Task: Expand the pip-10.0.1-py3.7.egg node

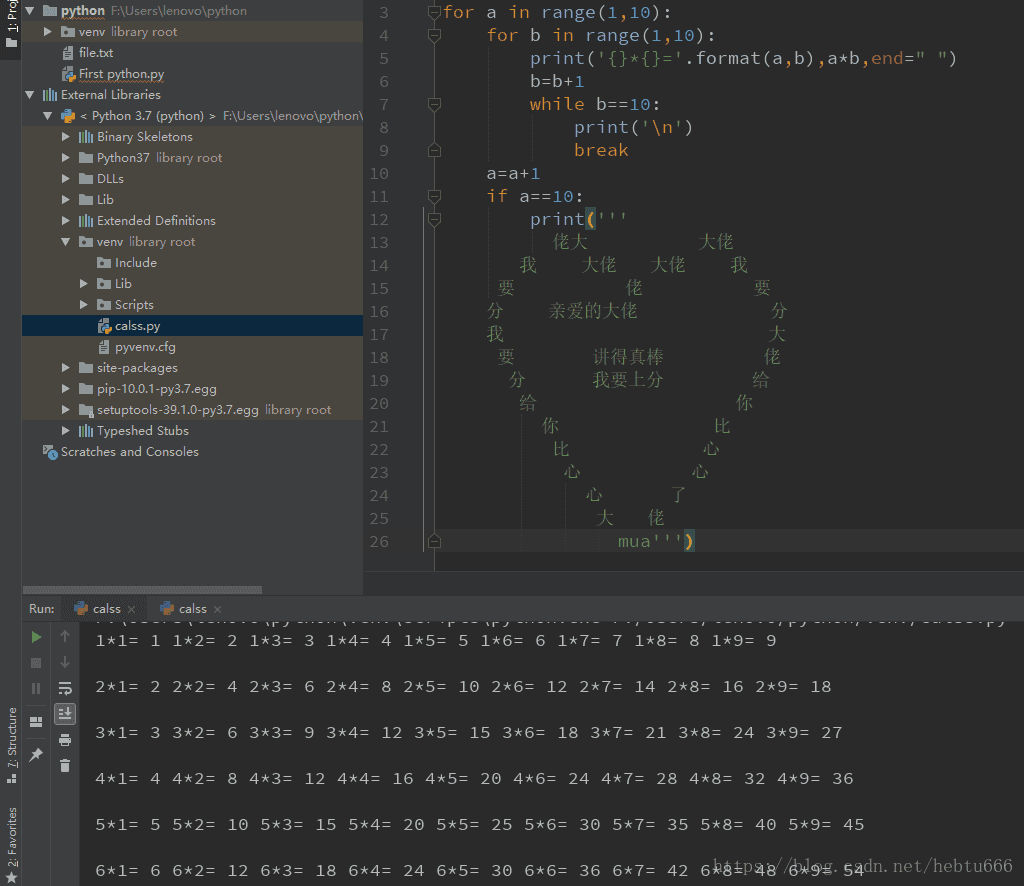Action: point(65,388)
